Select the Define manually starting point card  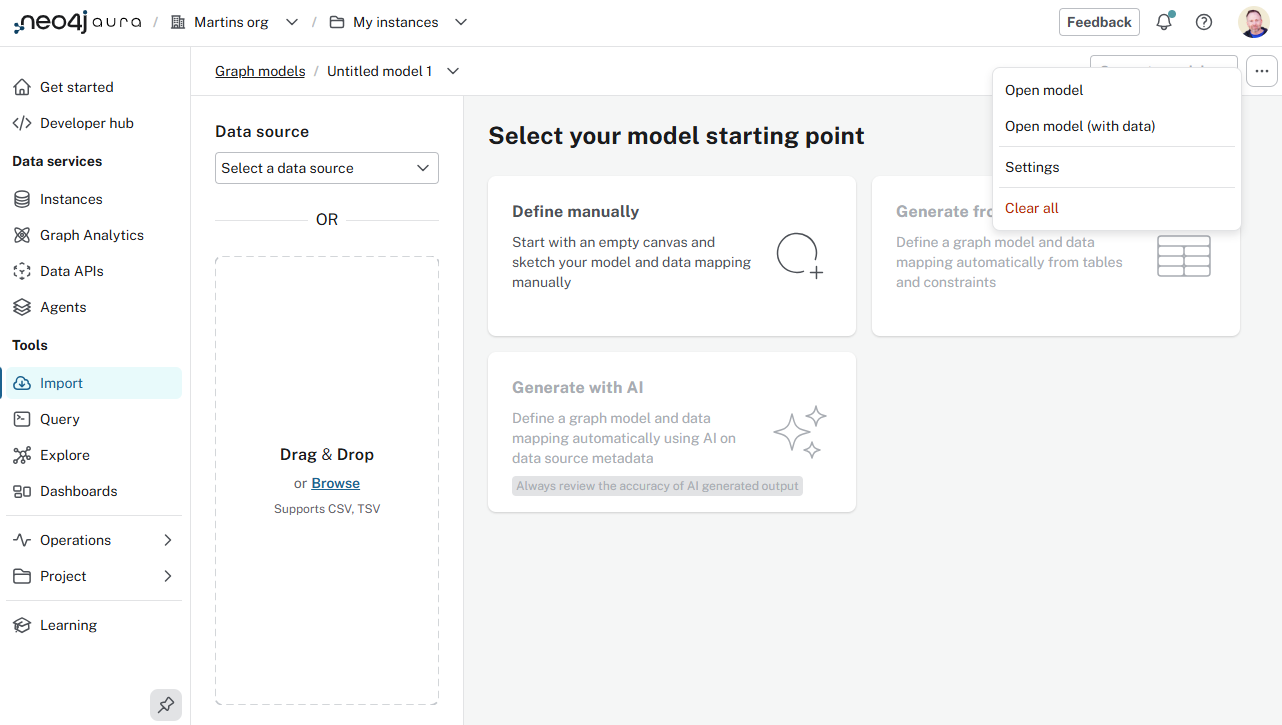671,255
